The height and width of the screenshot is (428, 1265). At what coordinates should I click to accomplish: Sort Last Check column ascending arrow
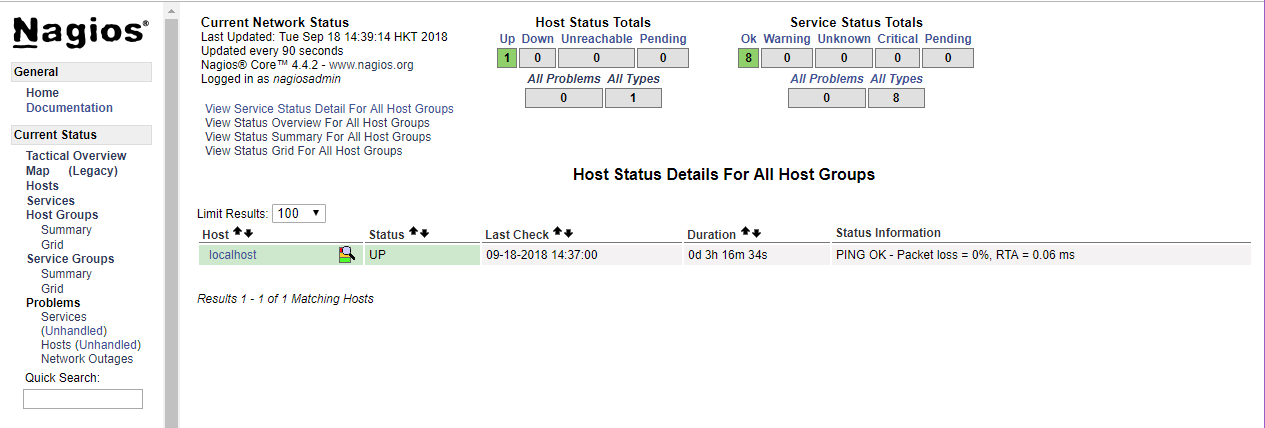pos(557,233)
